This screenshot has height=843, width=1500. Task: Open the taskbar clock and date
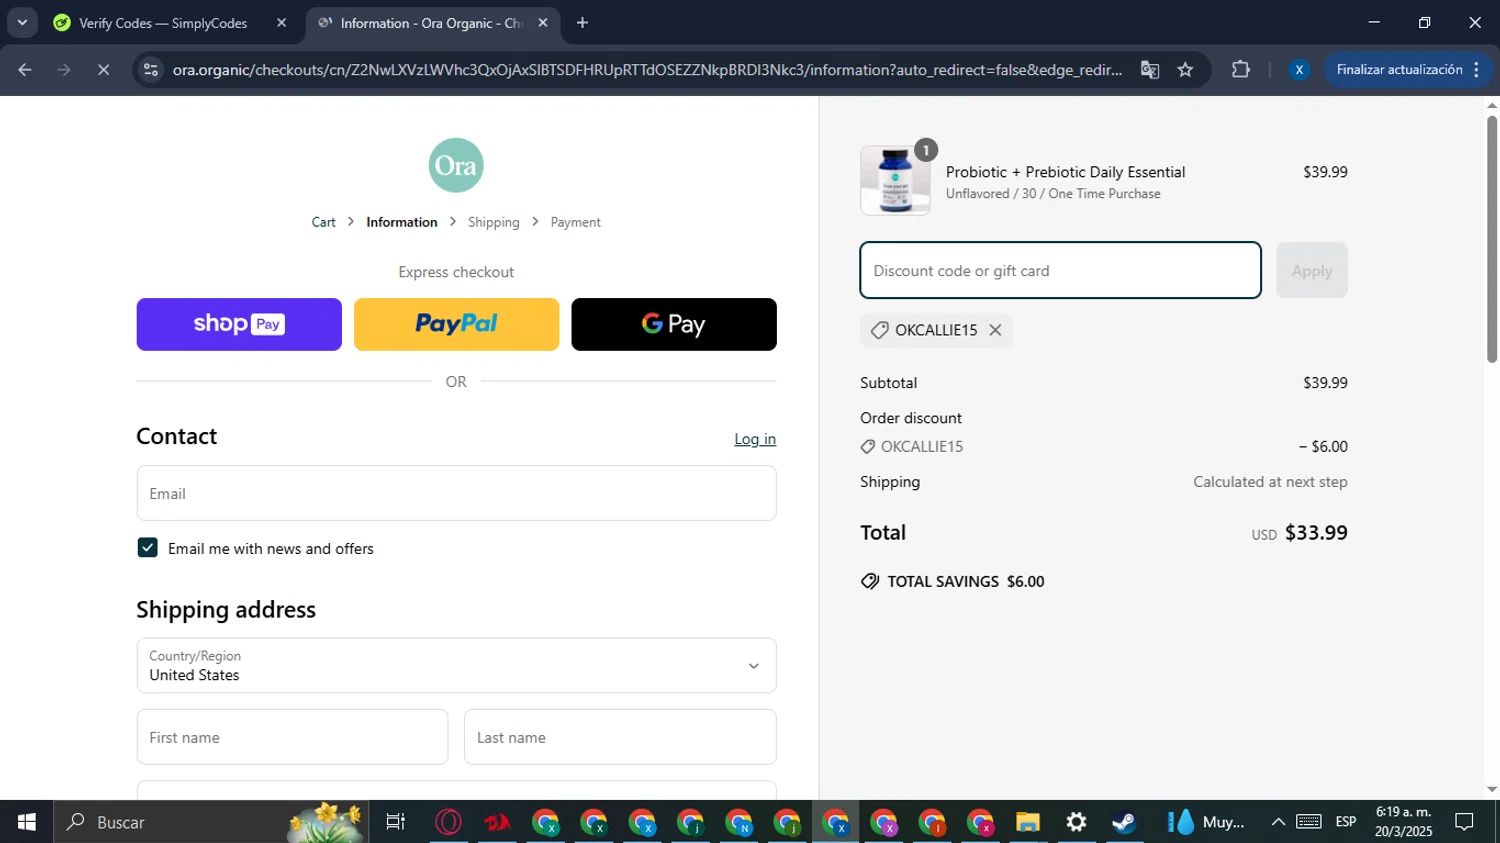[1403, 822]
